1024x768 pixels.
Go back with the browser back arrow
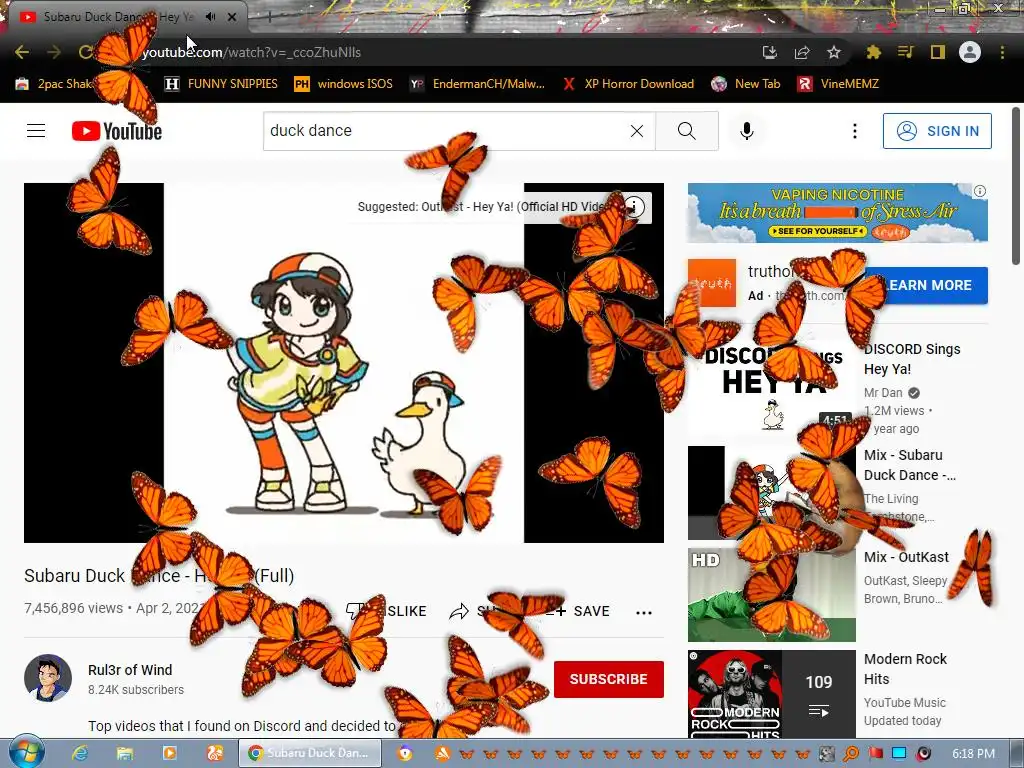[x=22, y=52]
